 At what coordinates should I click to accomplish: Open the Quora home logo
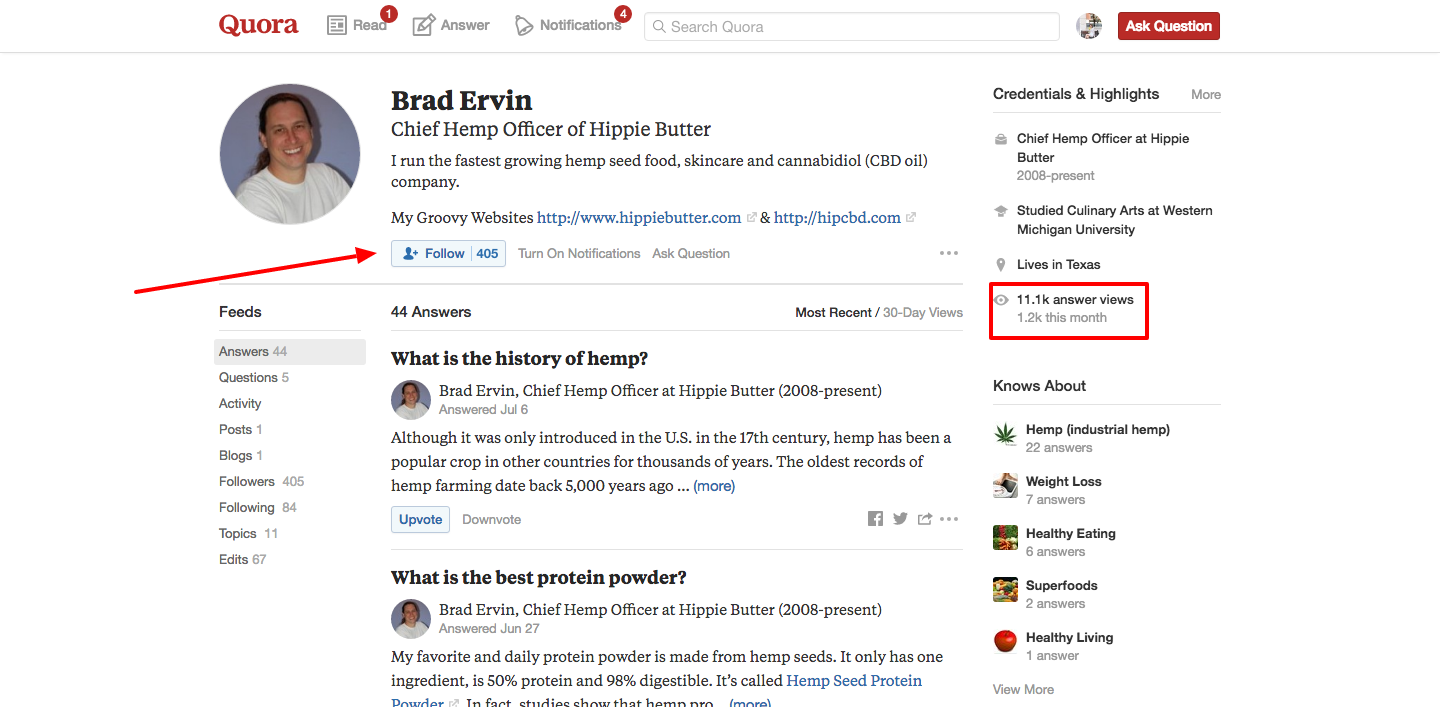(259, 25)
